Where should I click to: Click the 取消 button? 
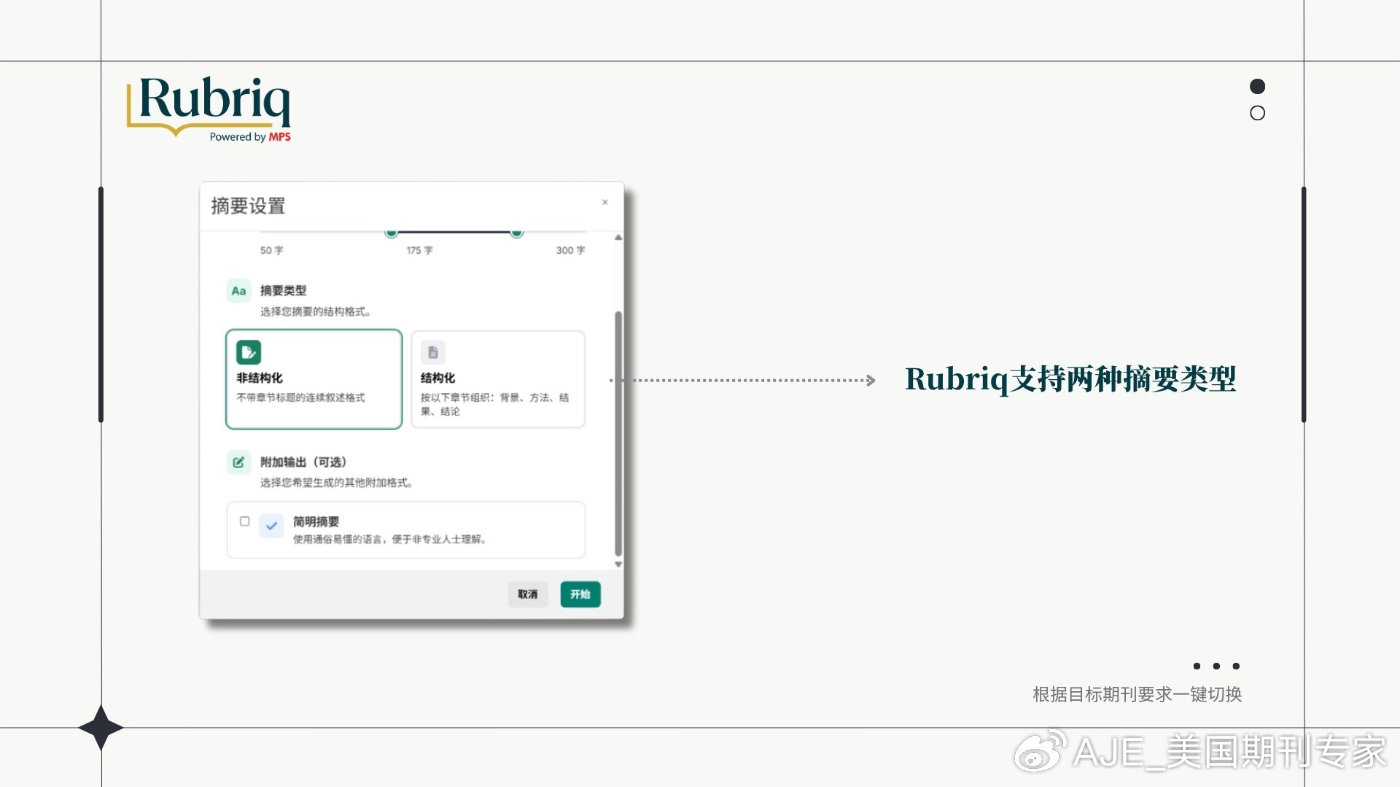[x=527, y=594]
